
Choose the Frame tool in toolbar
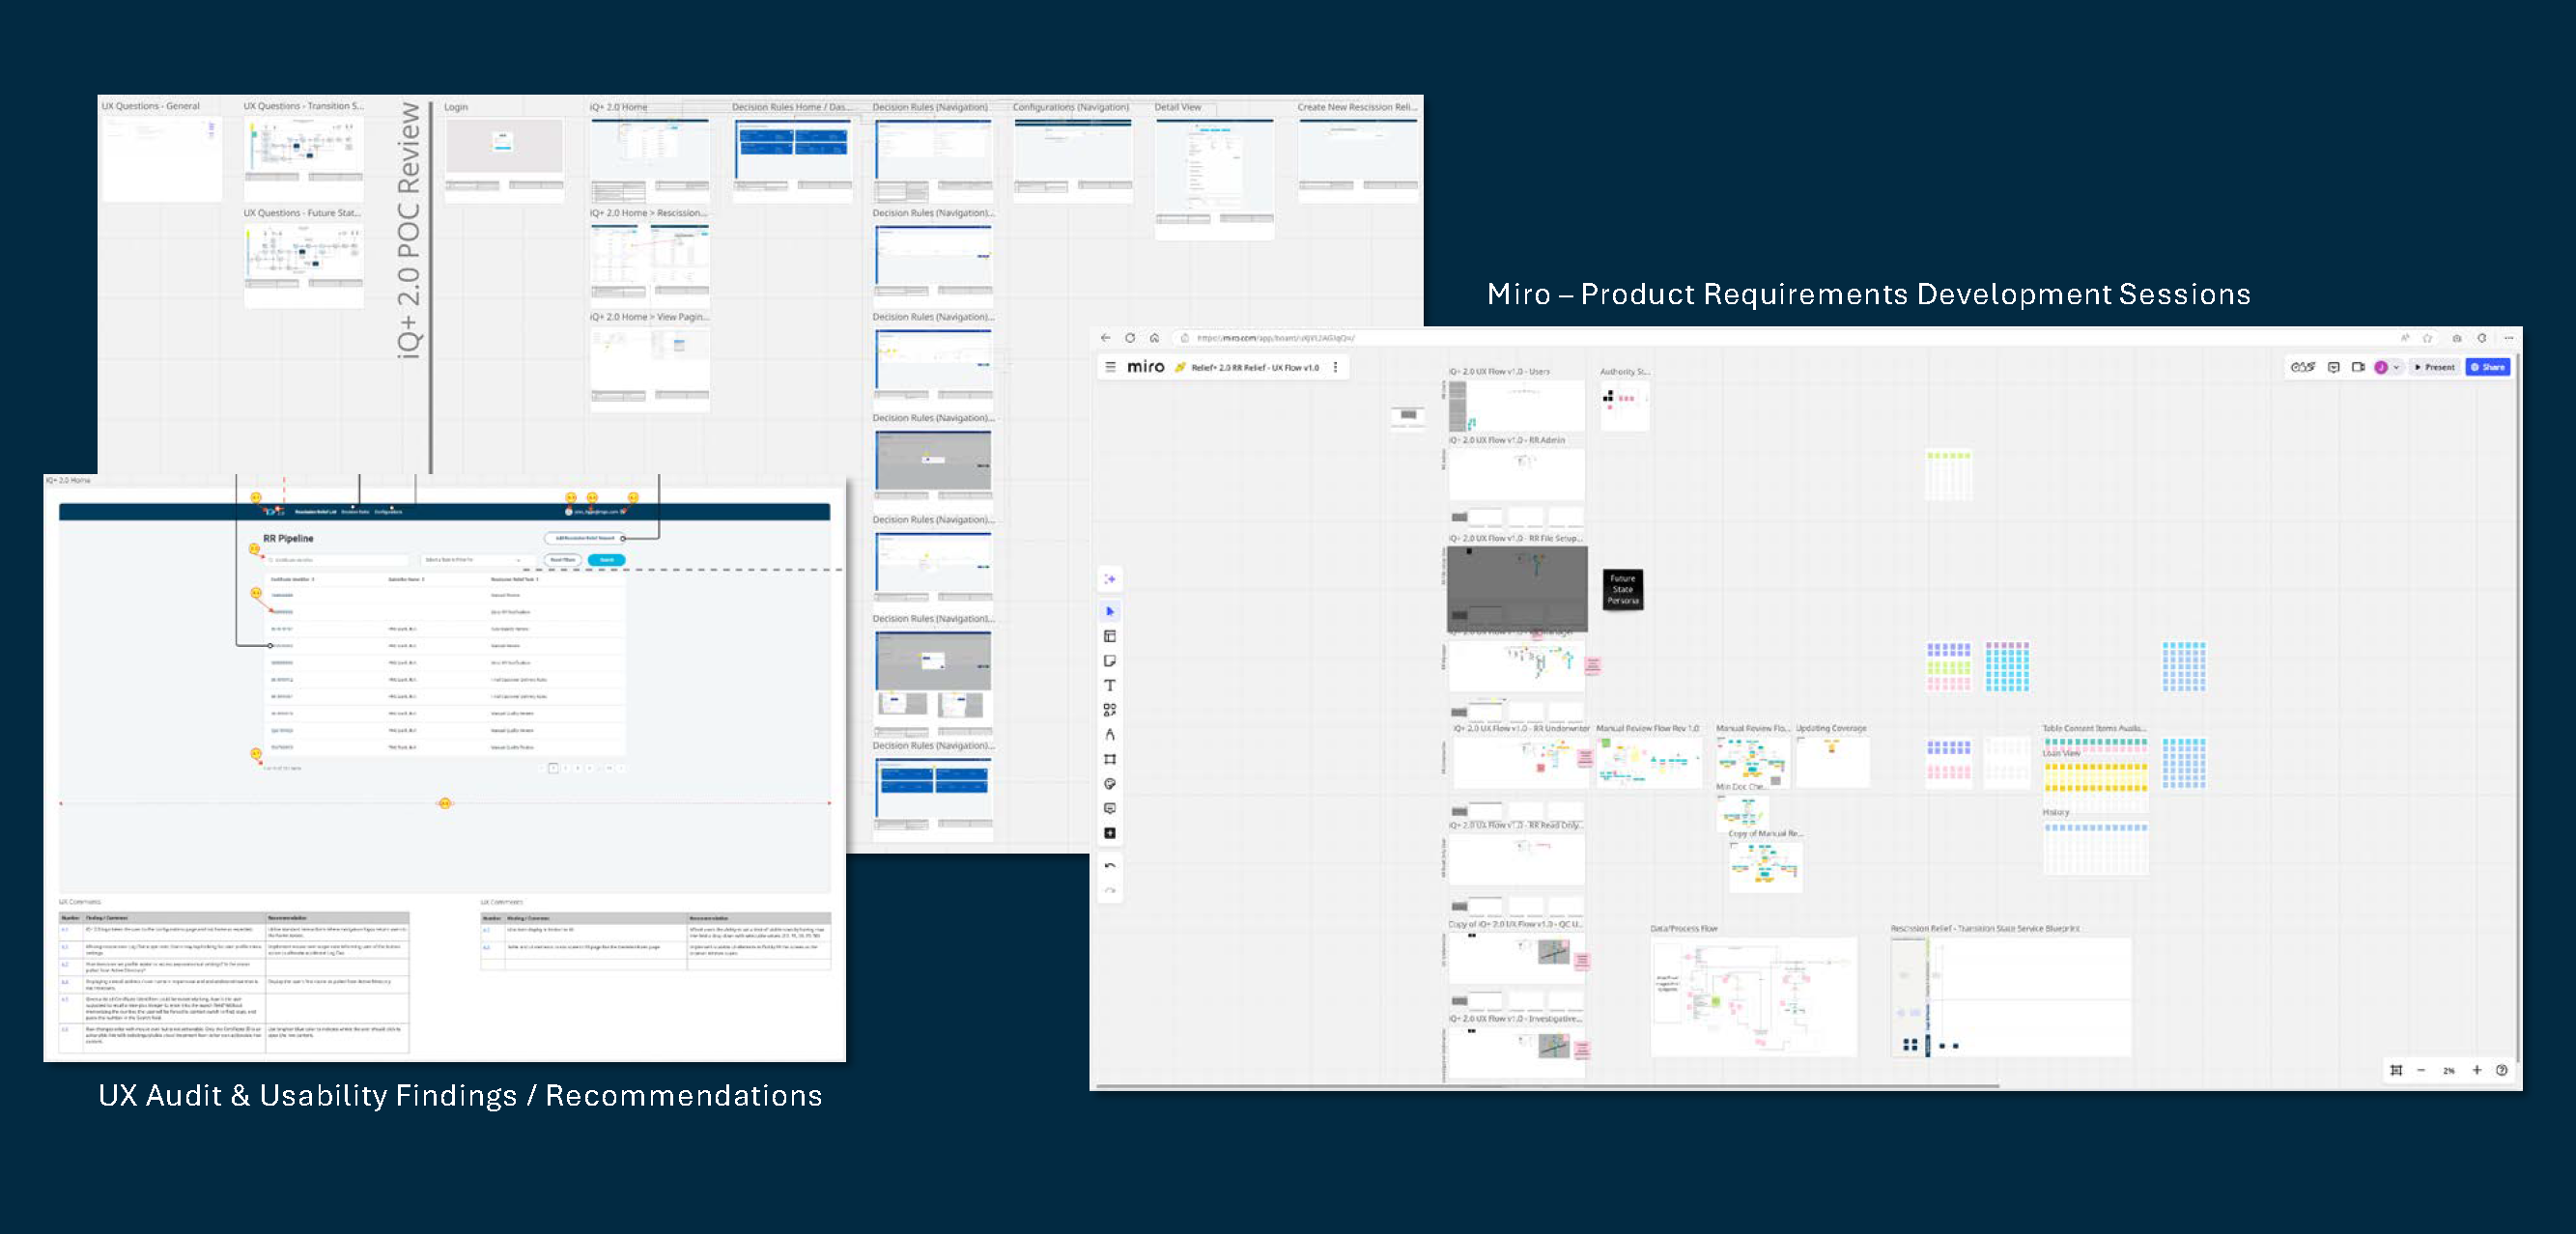1110,759
